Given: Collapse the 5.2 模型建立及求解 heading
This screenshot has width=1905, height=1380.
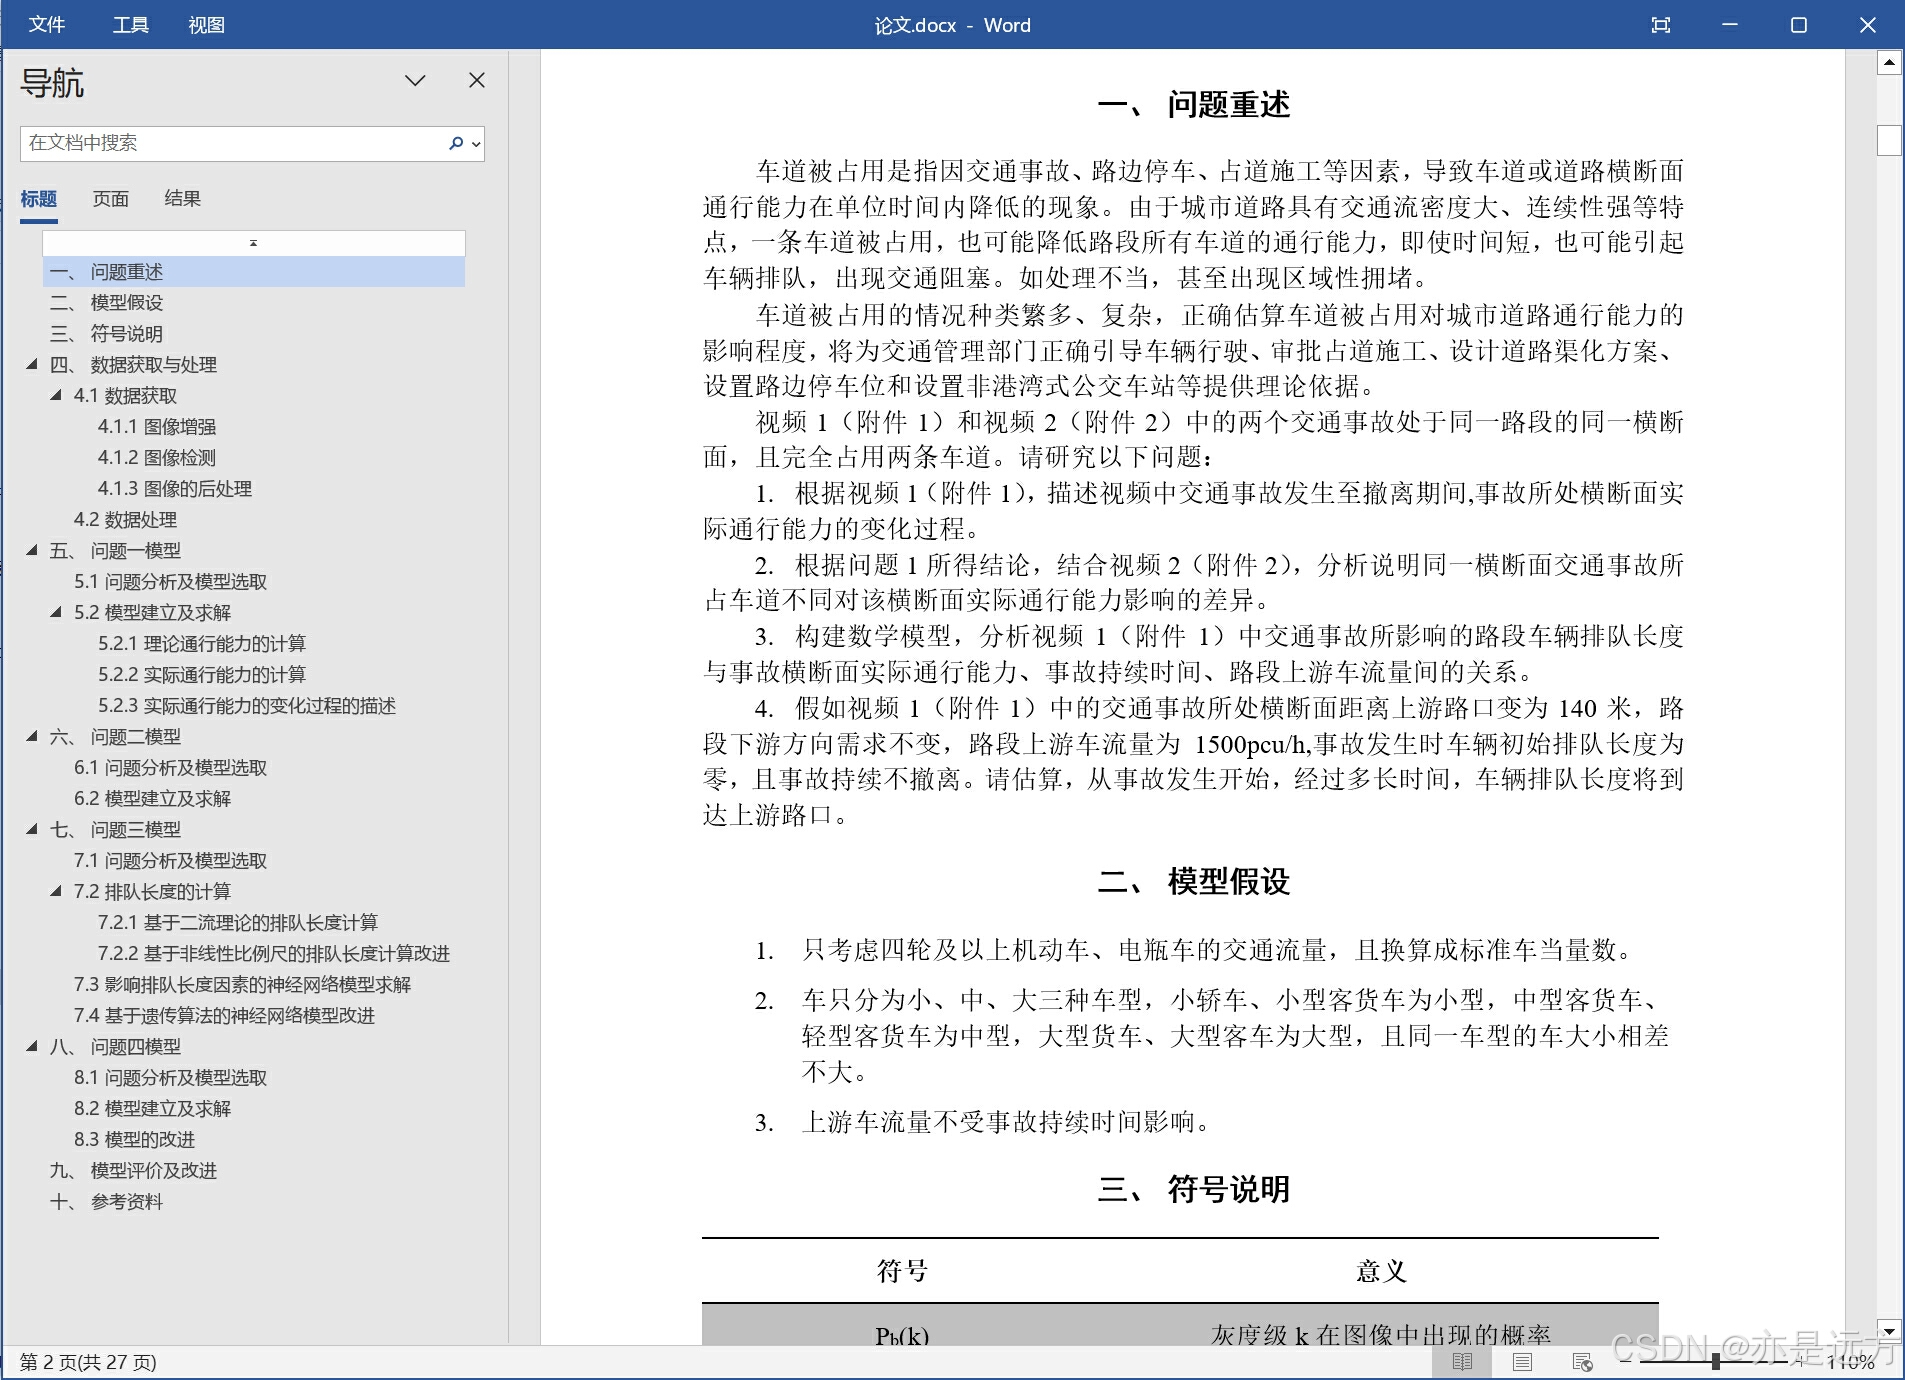Looking at the screenshot, I should click(56, 613).
